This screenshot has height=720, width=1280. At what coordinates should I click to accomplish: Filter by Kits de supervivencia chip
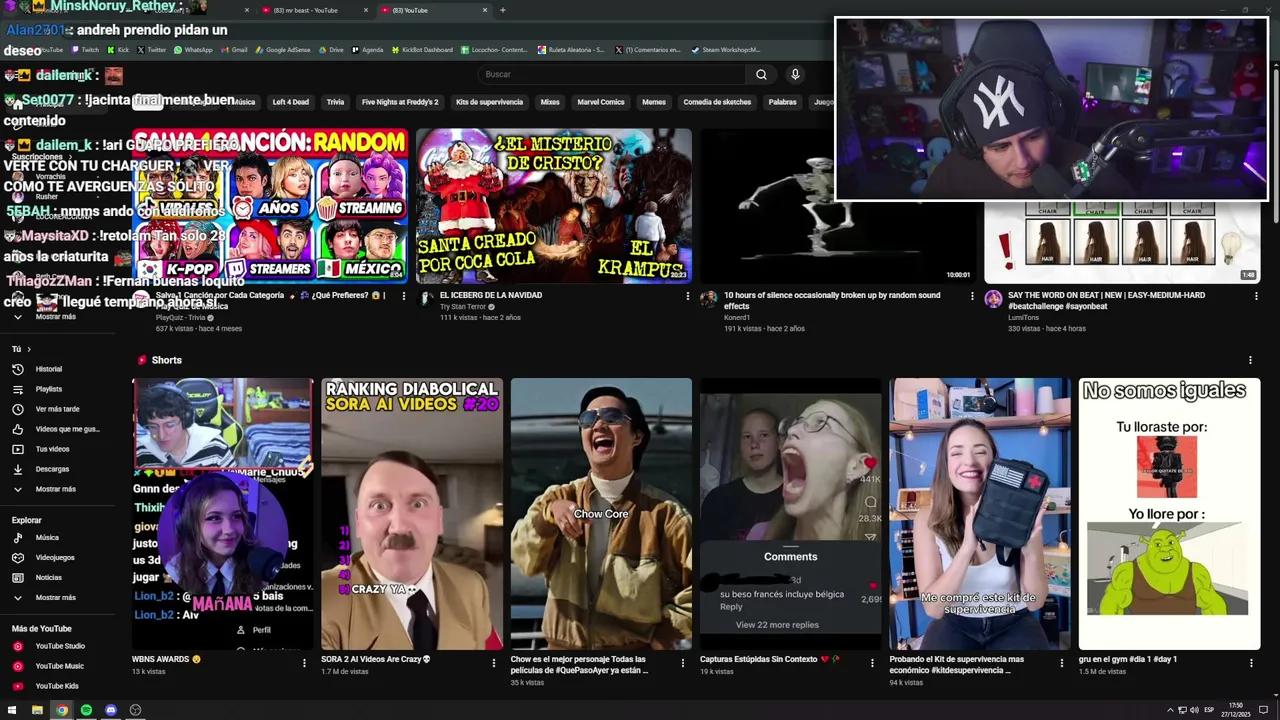click(489, 102)
